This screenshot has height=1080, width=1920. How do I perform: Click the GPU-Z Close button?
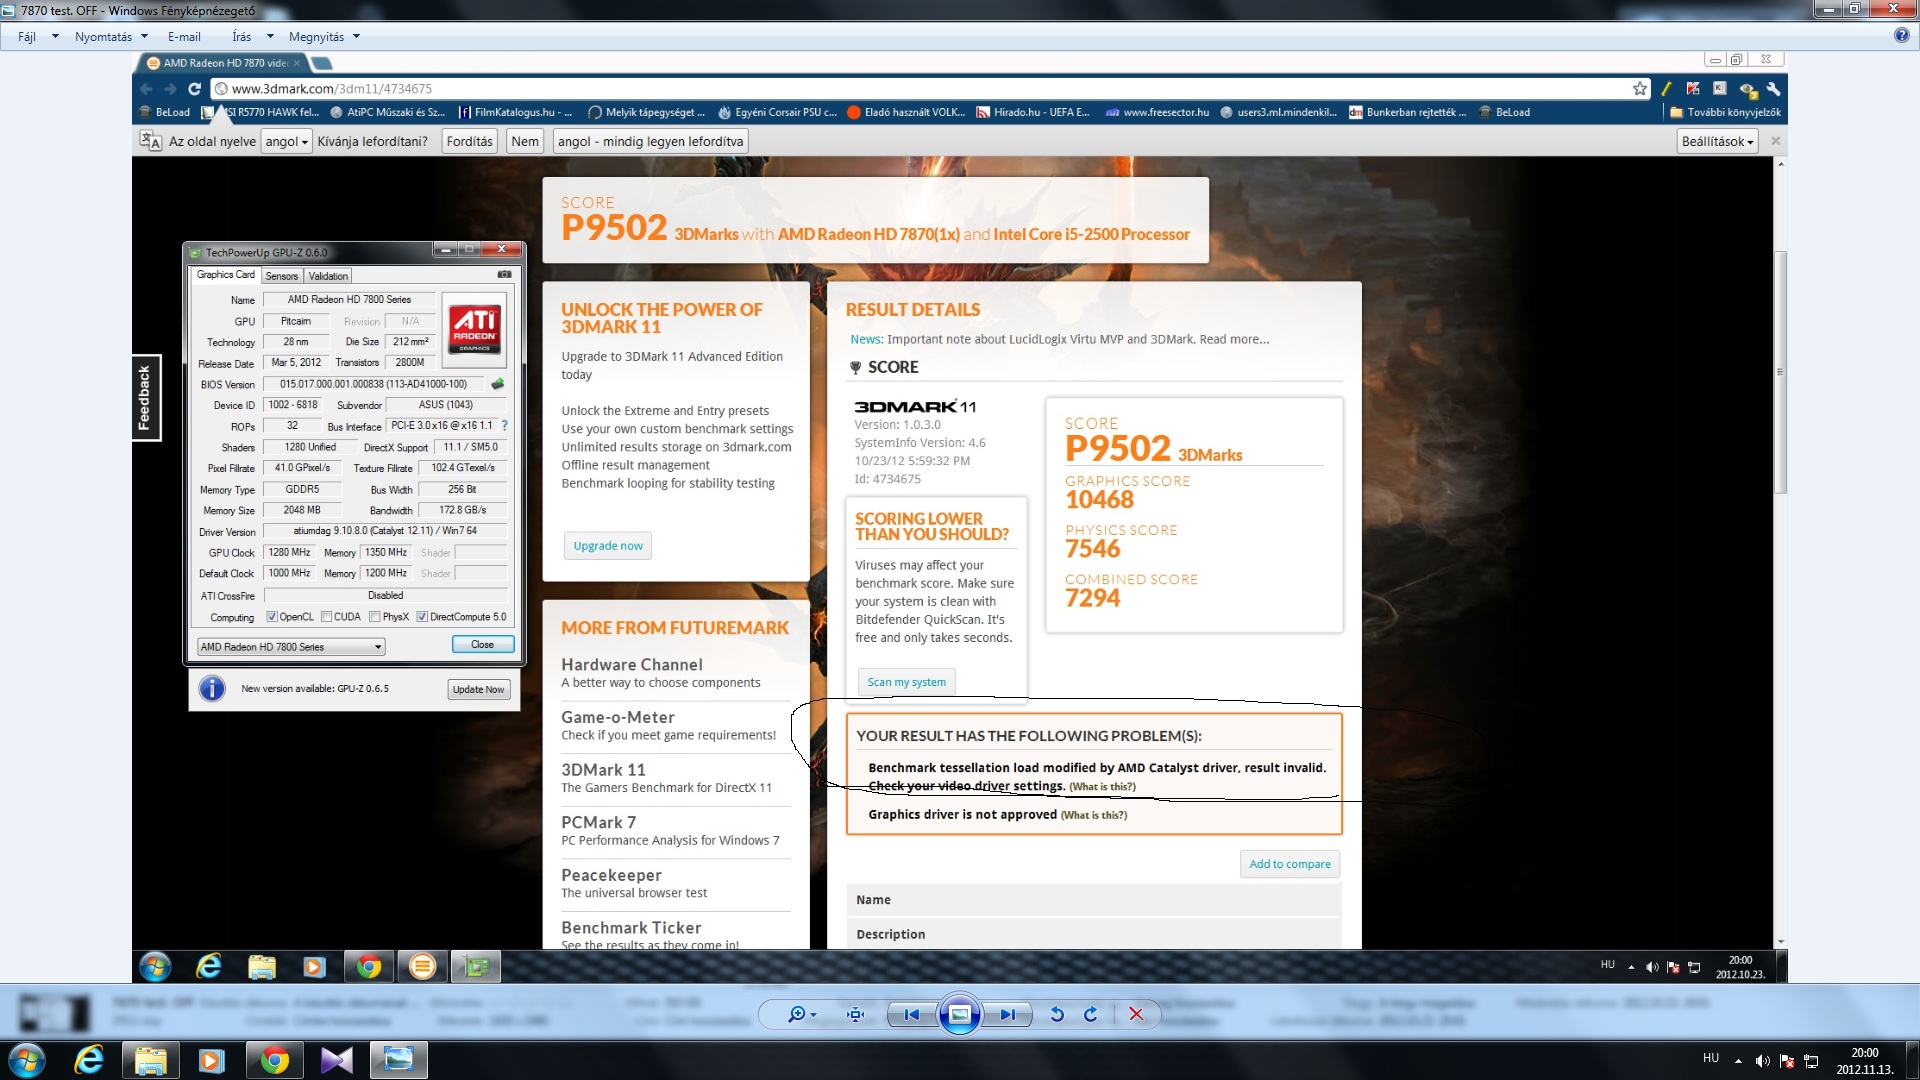click(x=482, y=645)
